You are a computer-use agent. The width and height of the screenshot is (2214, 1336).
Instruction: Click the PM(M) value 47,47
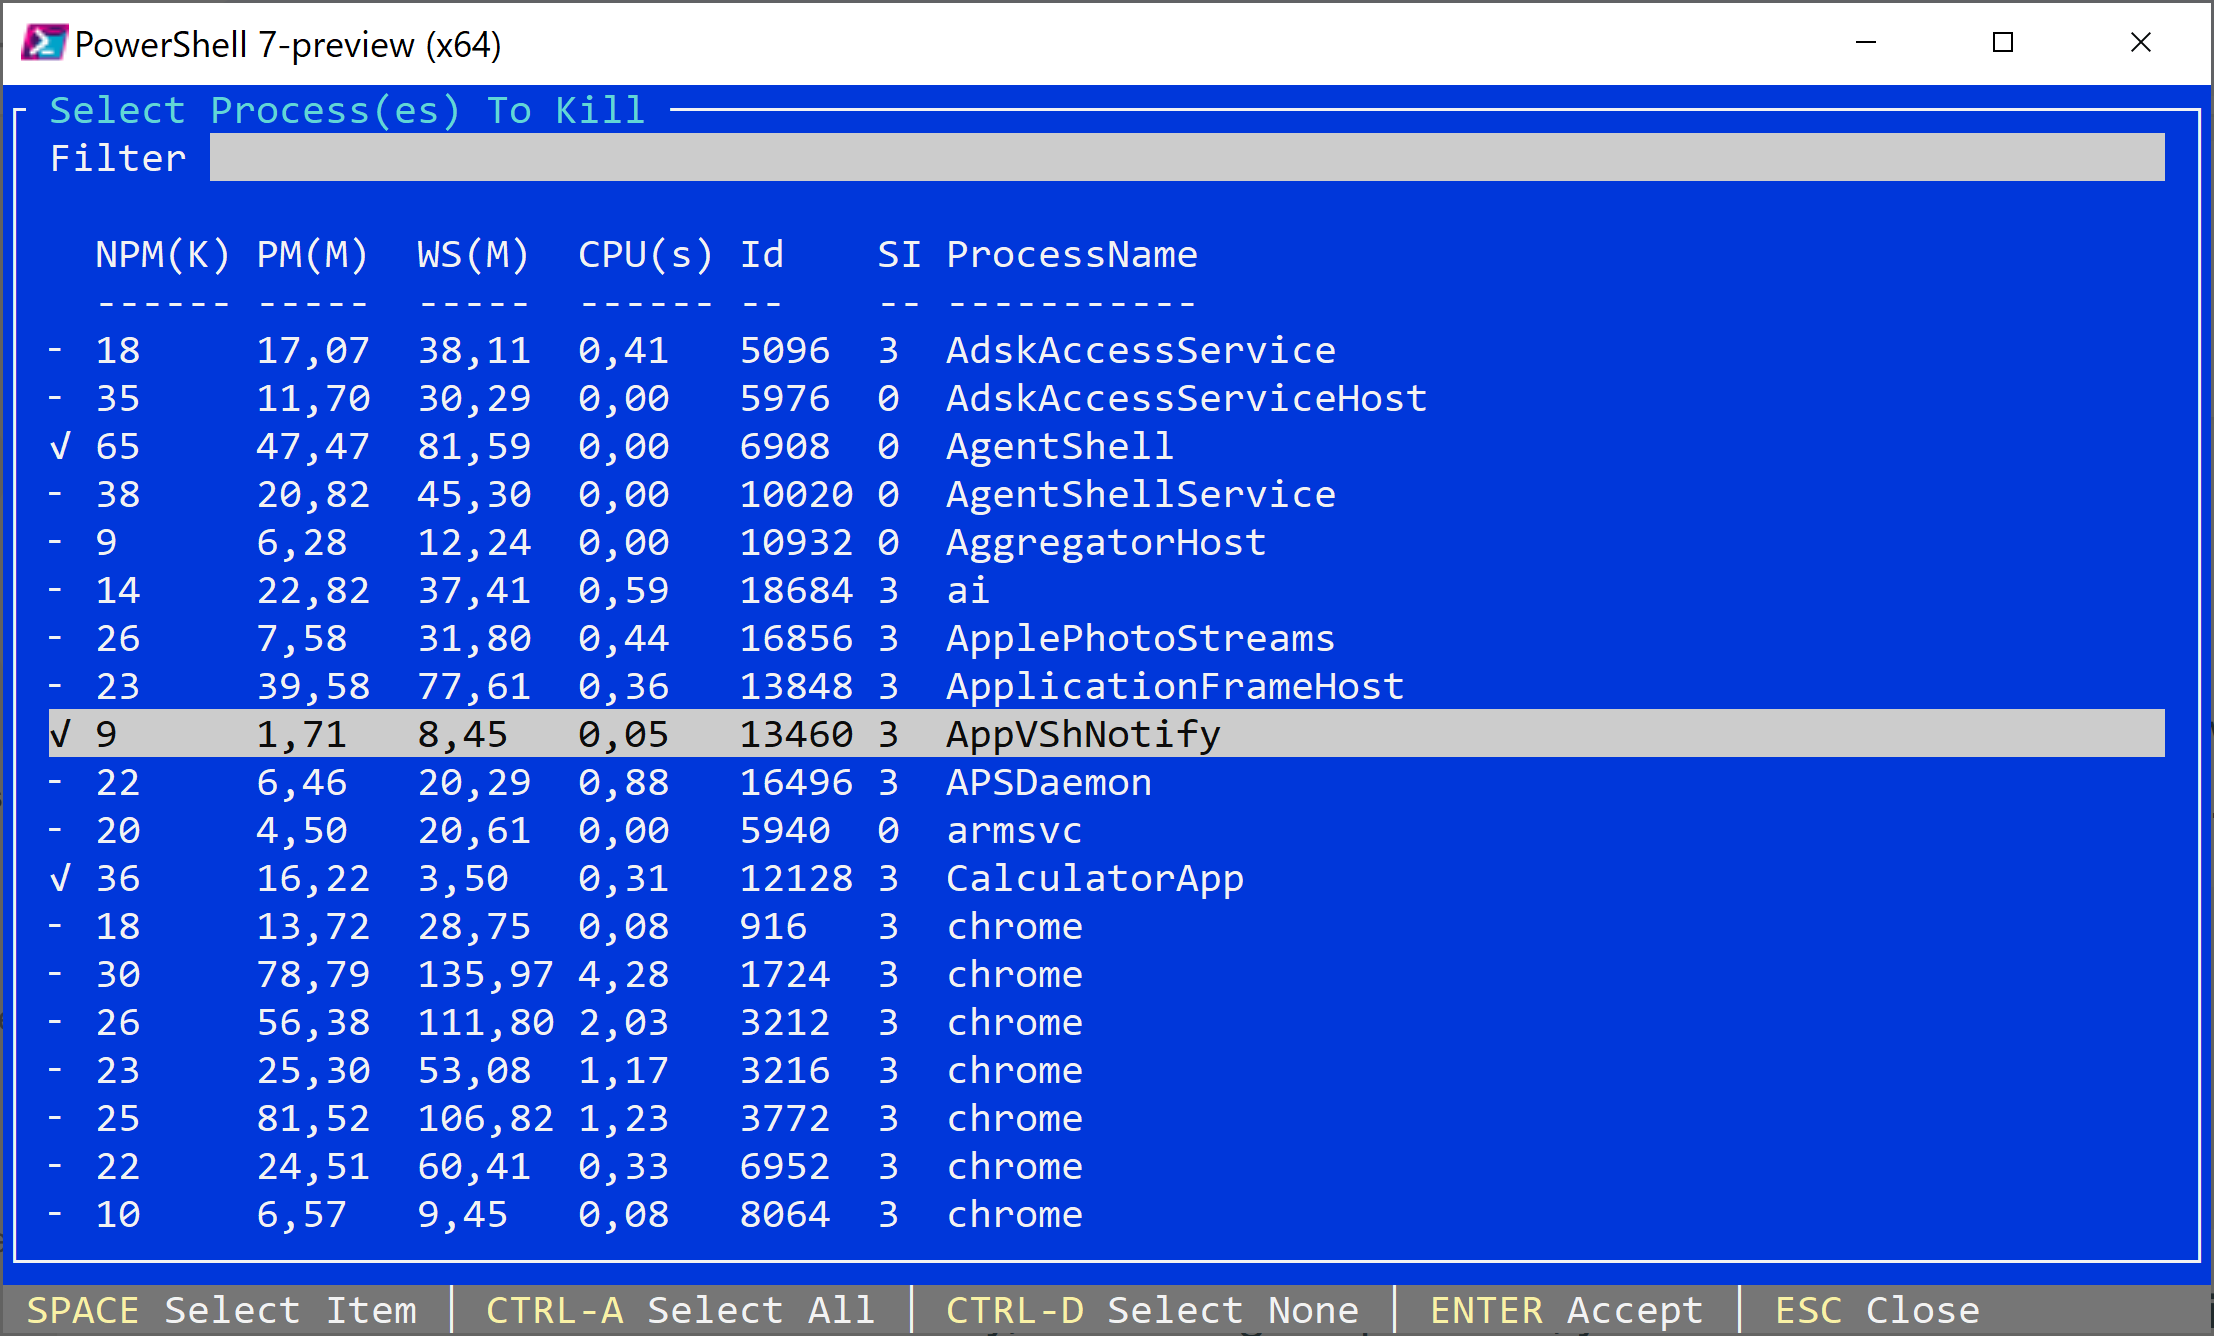pos(313,447)
